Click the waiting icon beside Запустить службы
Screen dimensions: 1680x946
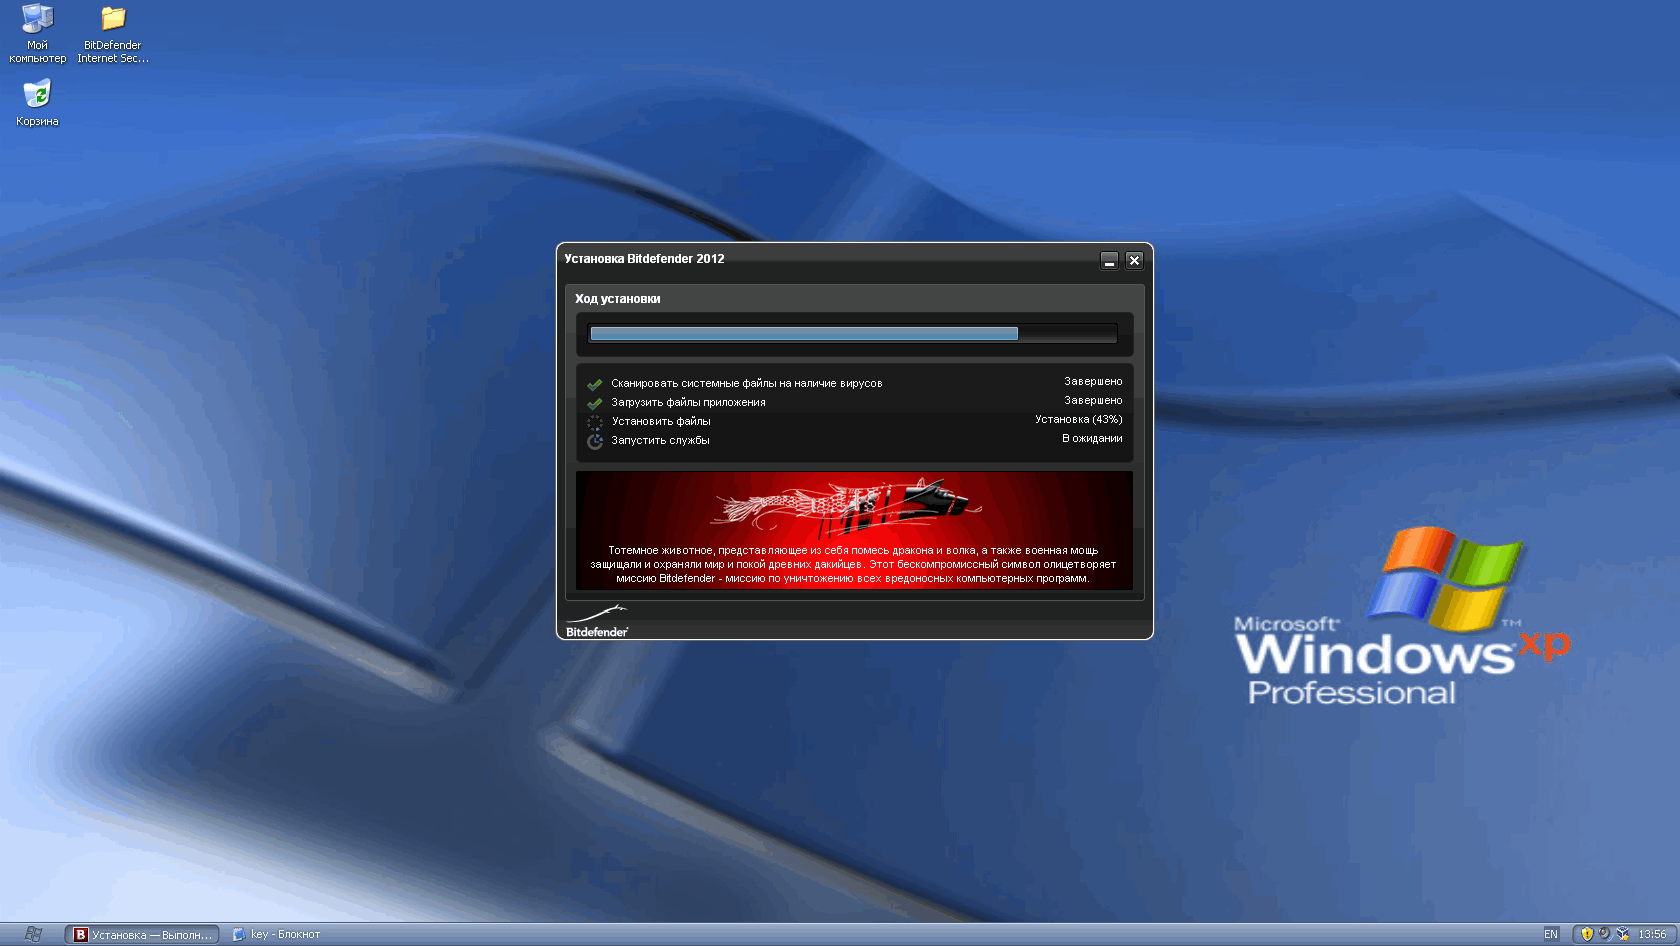(595, 441)
